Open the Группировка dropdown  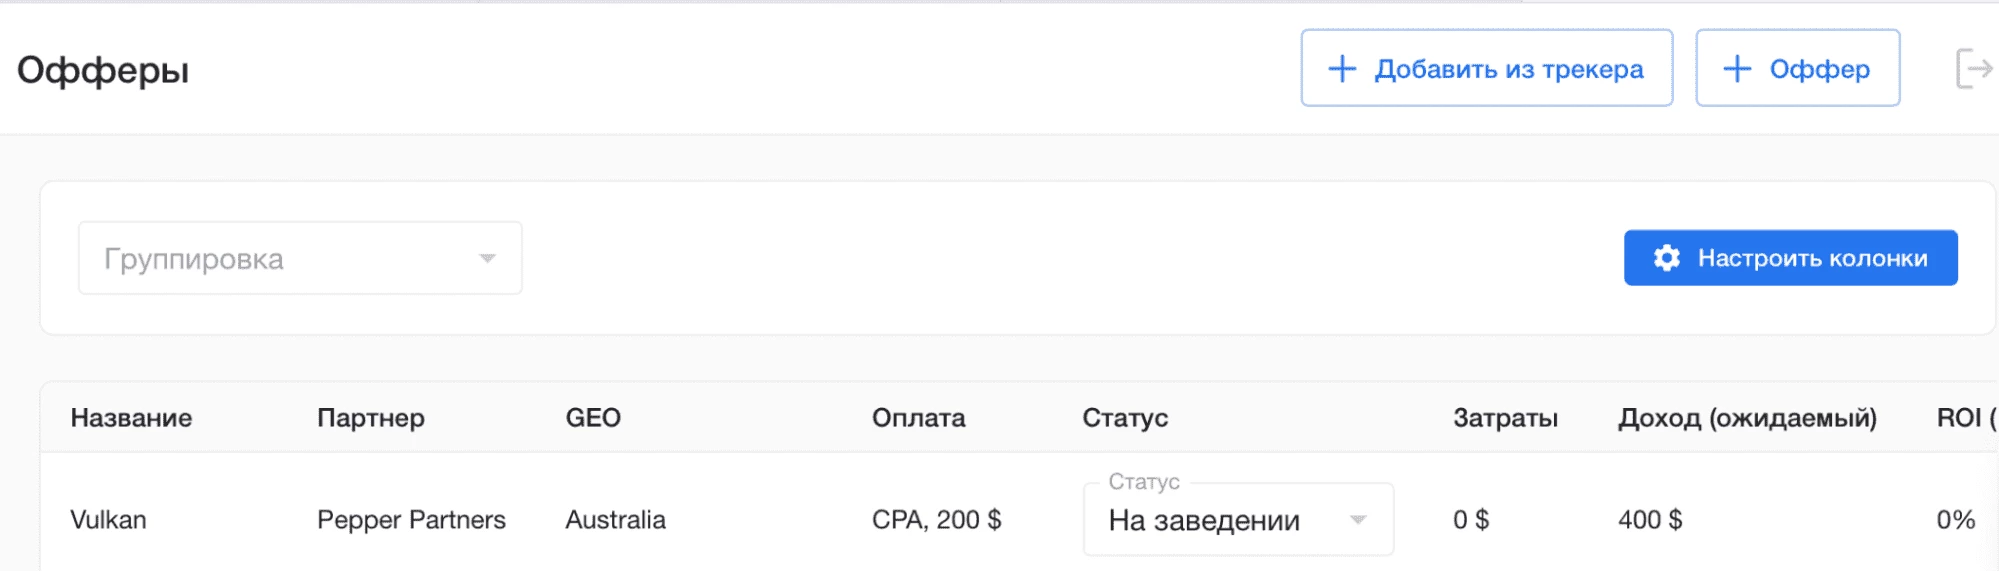tap(300, 258)
